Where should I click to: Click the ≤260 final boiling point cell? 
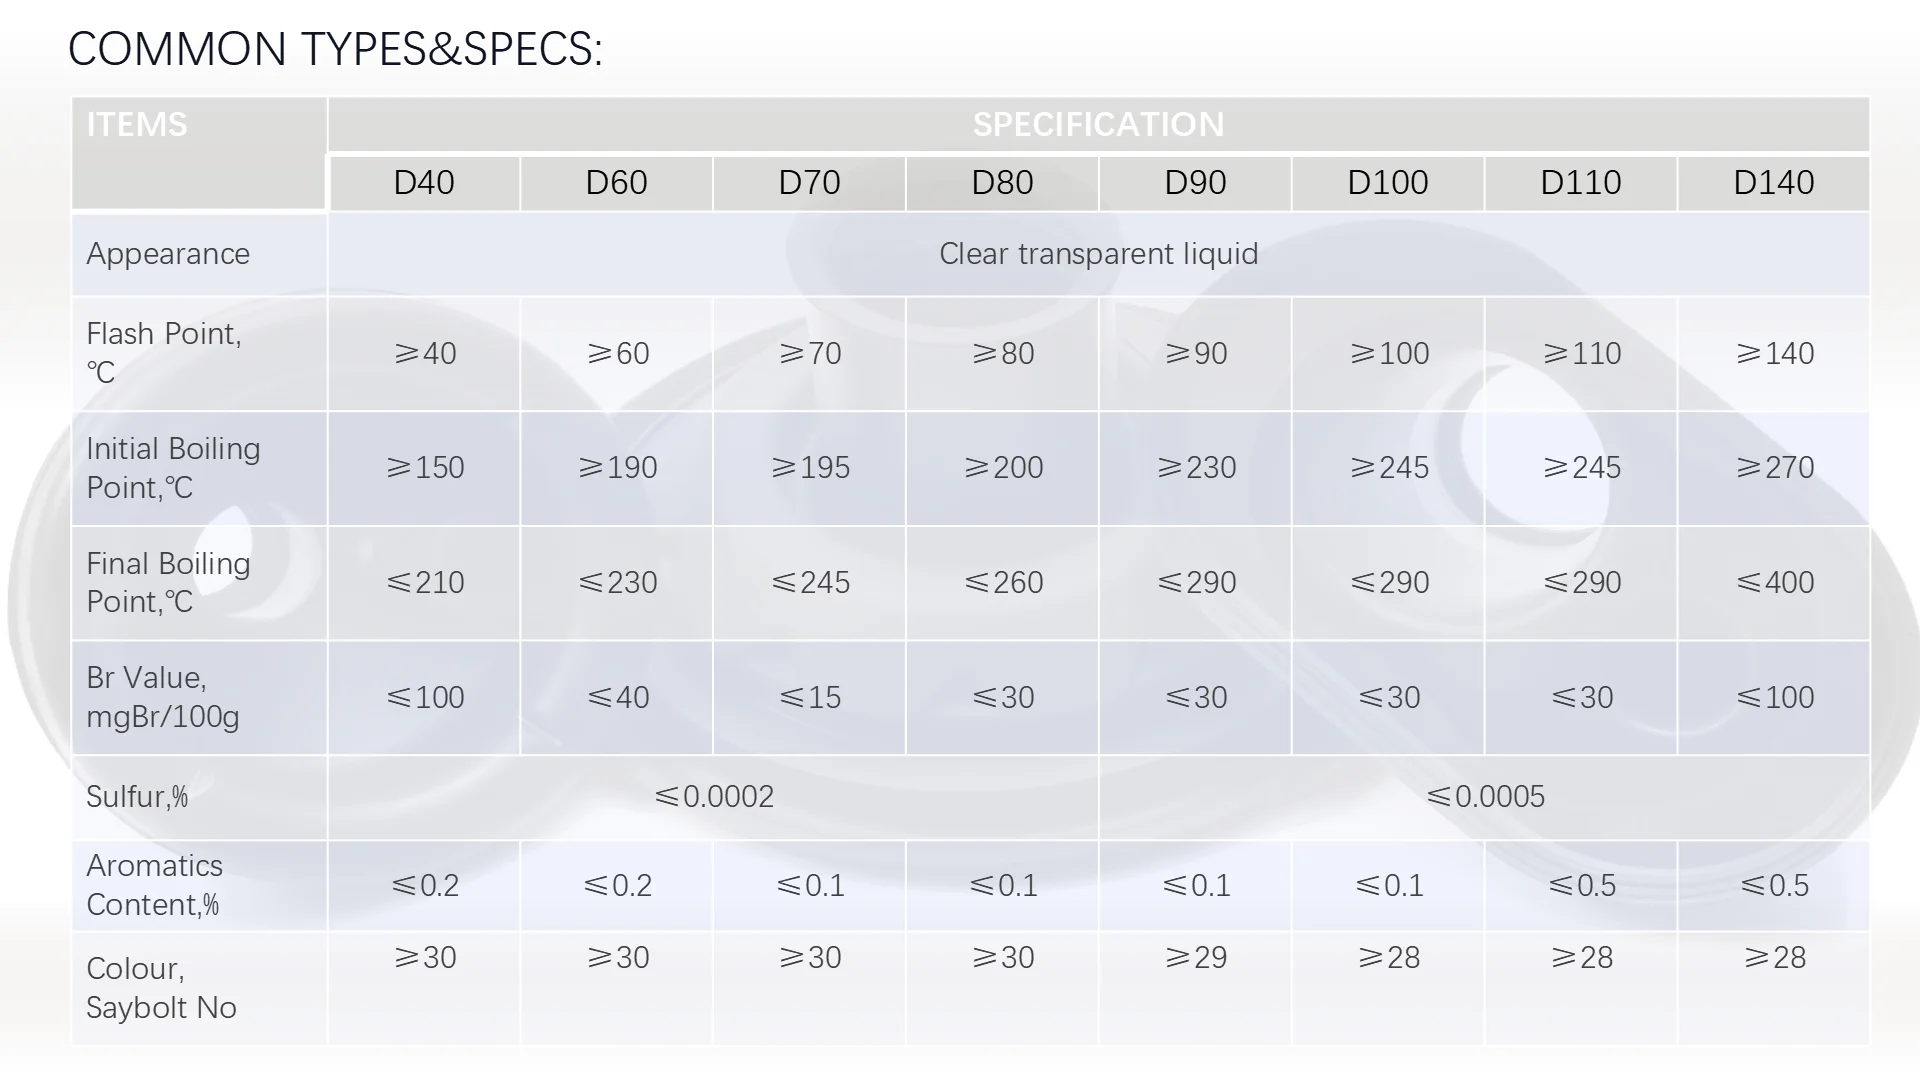click(x=1003, y=583)
